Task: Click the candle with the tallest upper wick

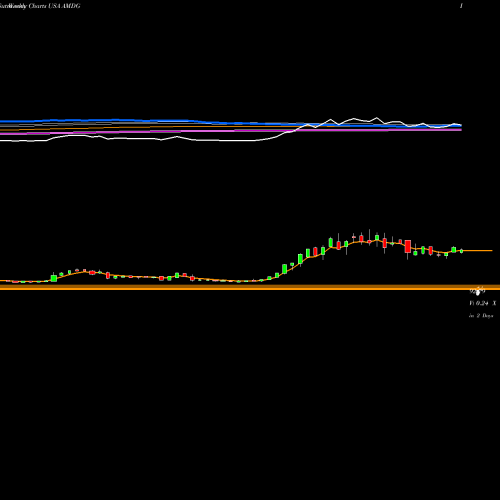Action: click(x=369, y=237)
